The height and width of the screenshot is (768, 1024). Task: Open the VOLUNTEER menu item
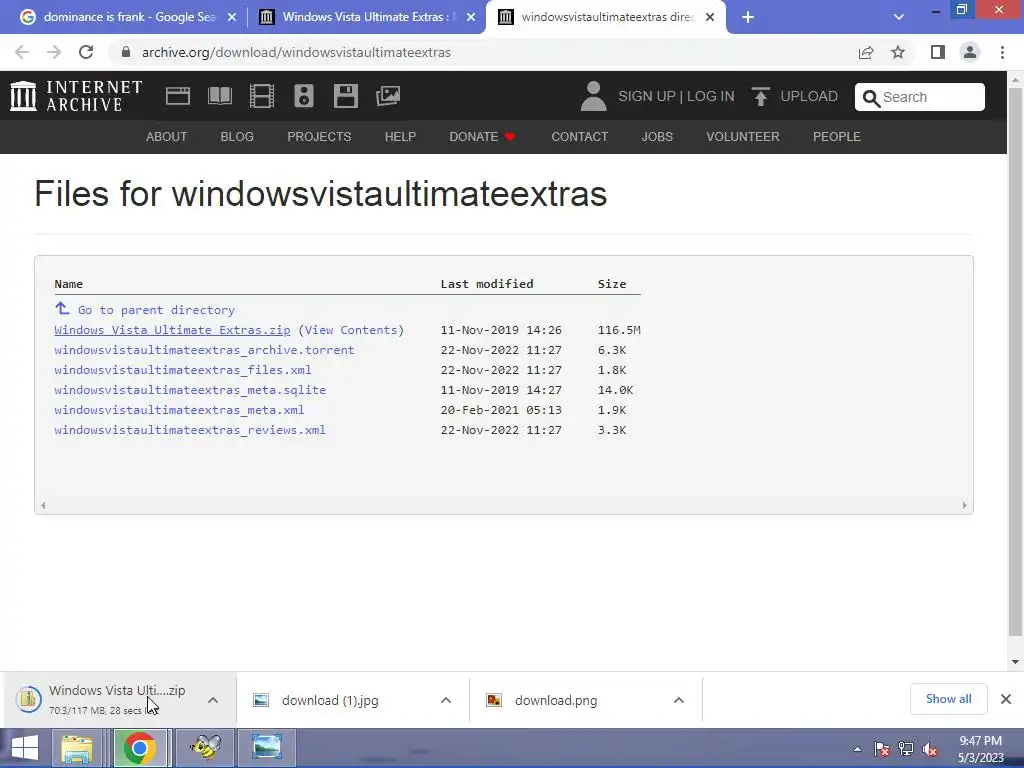pyautogui.click(x=743, y=136)
